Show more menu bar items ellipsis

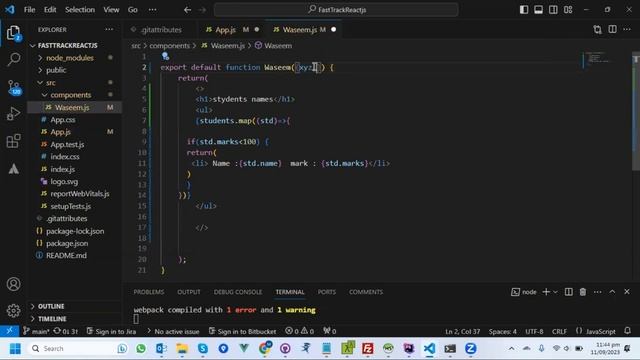click(x=153, y=9)
